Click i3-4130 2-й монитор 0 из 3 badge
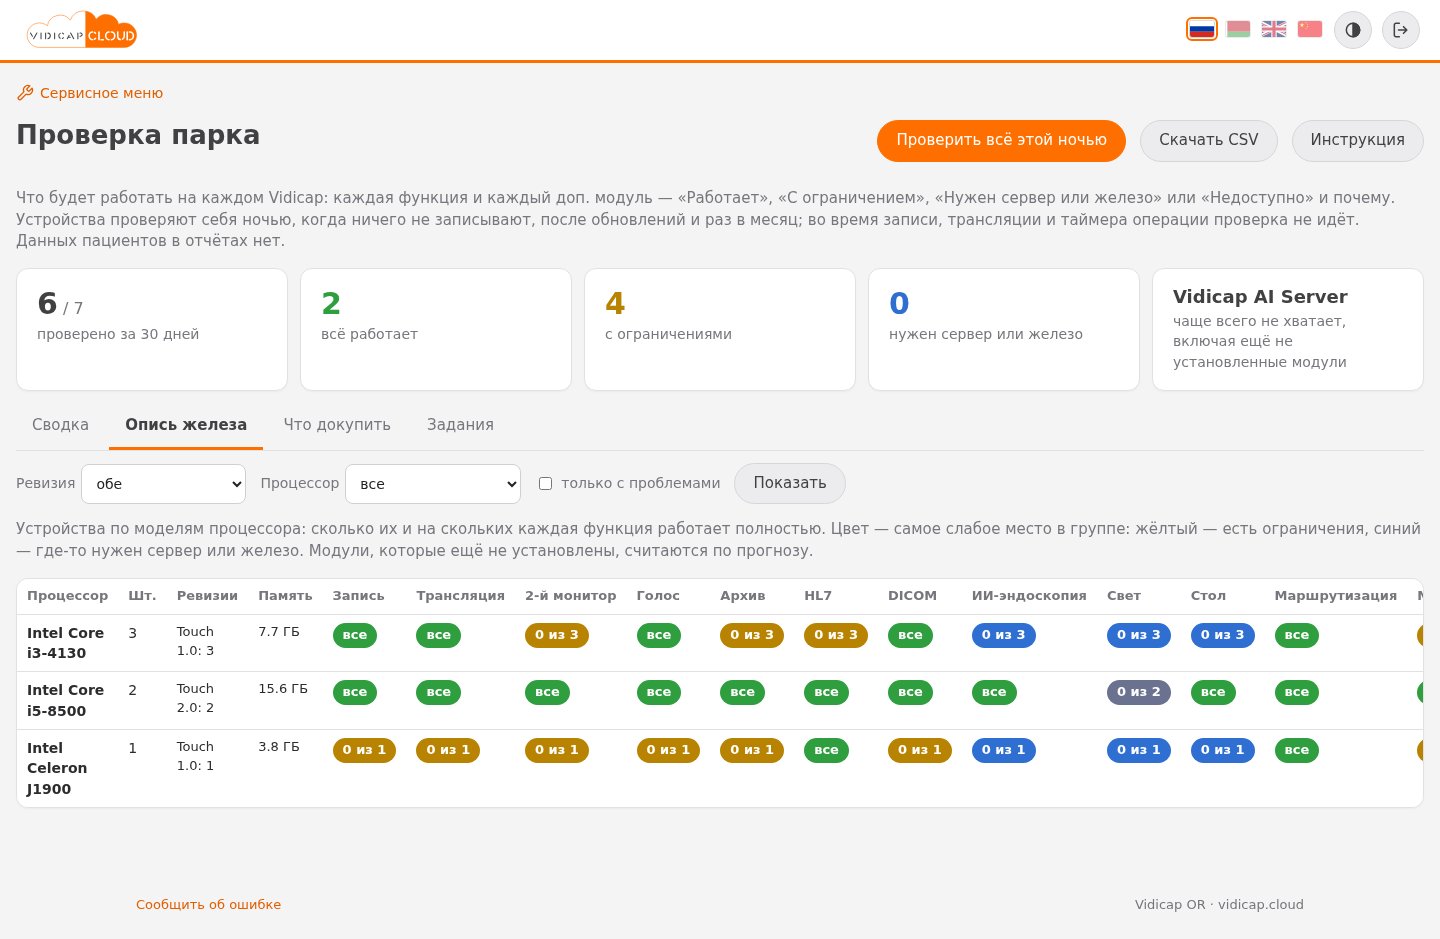The image size is (1440, 939). tap(557, 635)
